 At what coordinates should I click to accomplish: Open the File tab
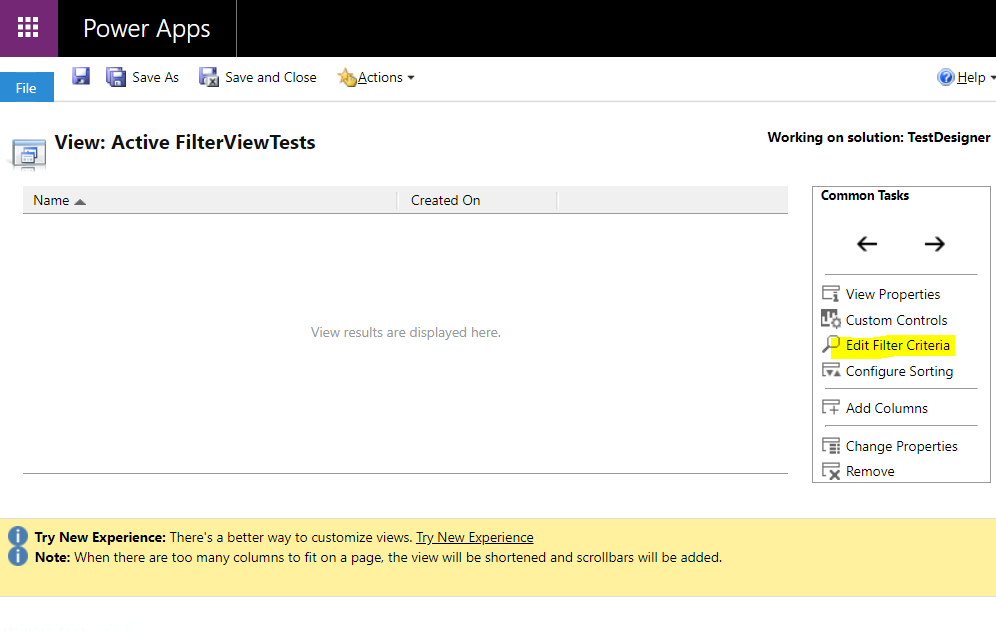pyautogui.click(x=27, y=88)
